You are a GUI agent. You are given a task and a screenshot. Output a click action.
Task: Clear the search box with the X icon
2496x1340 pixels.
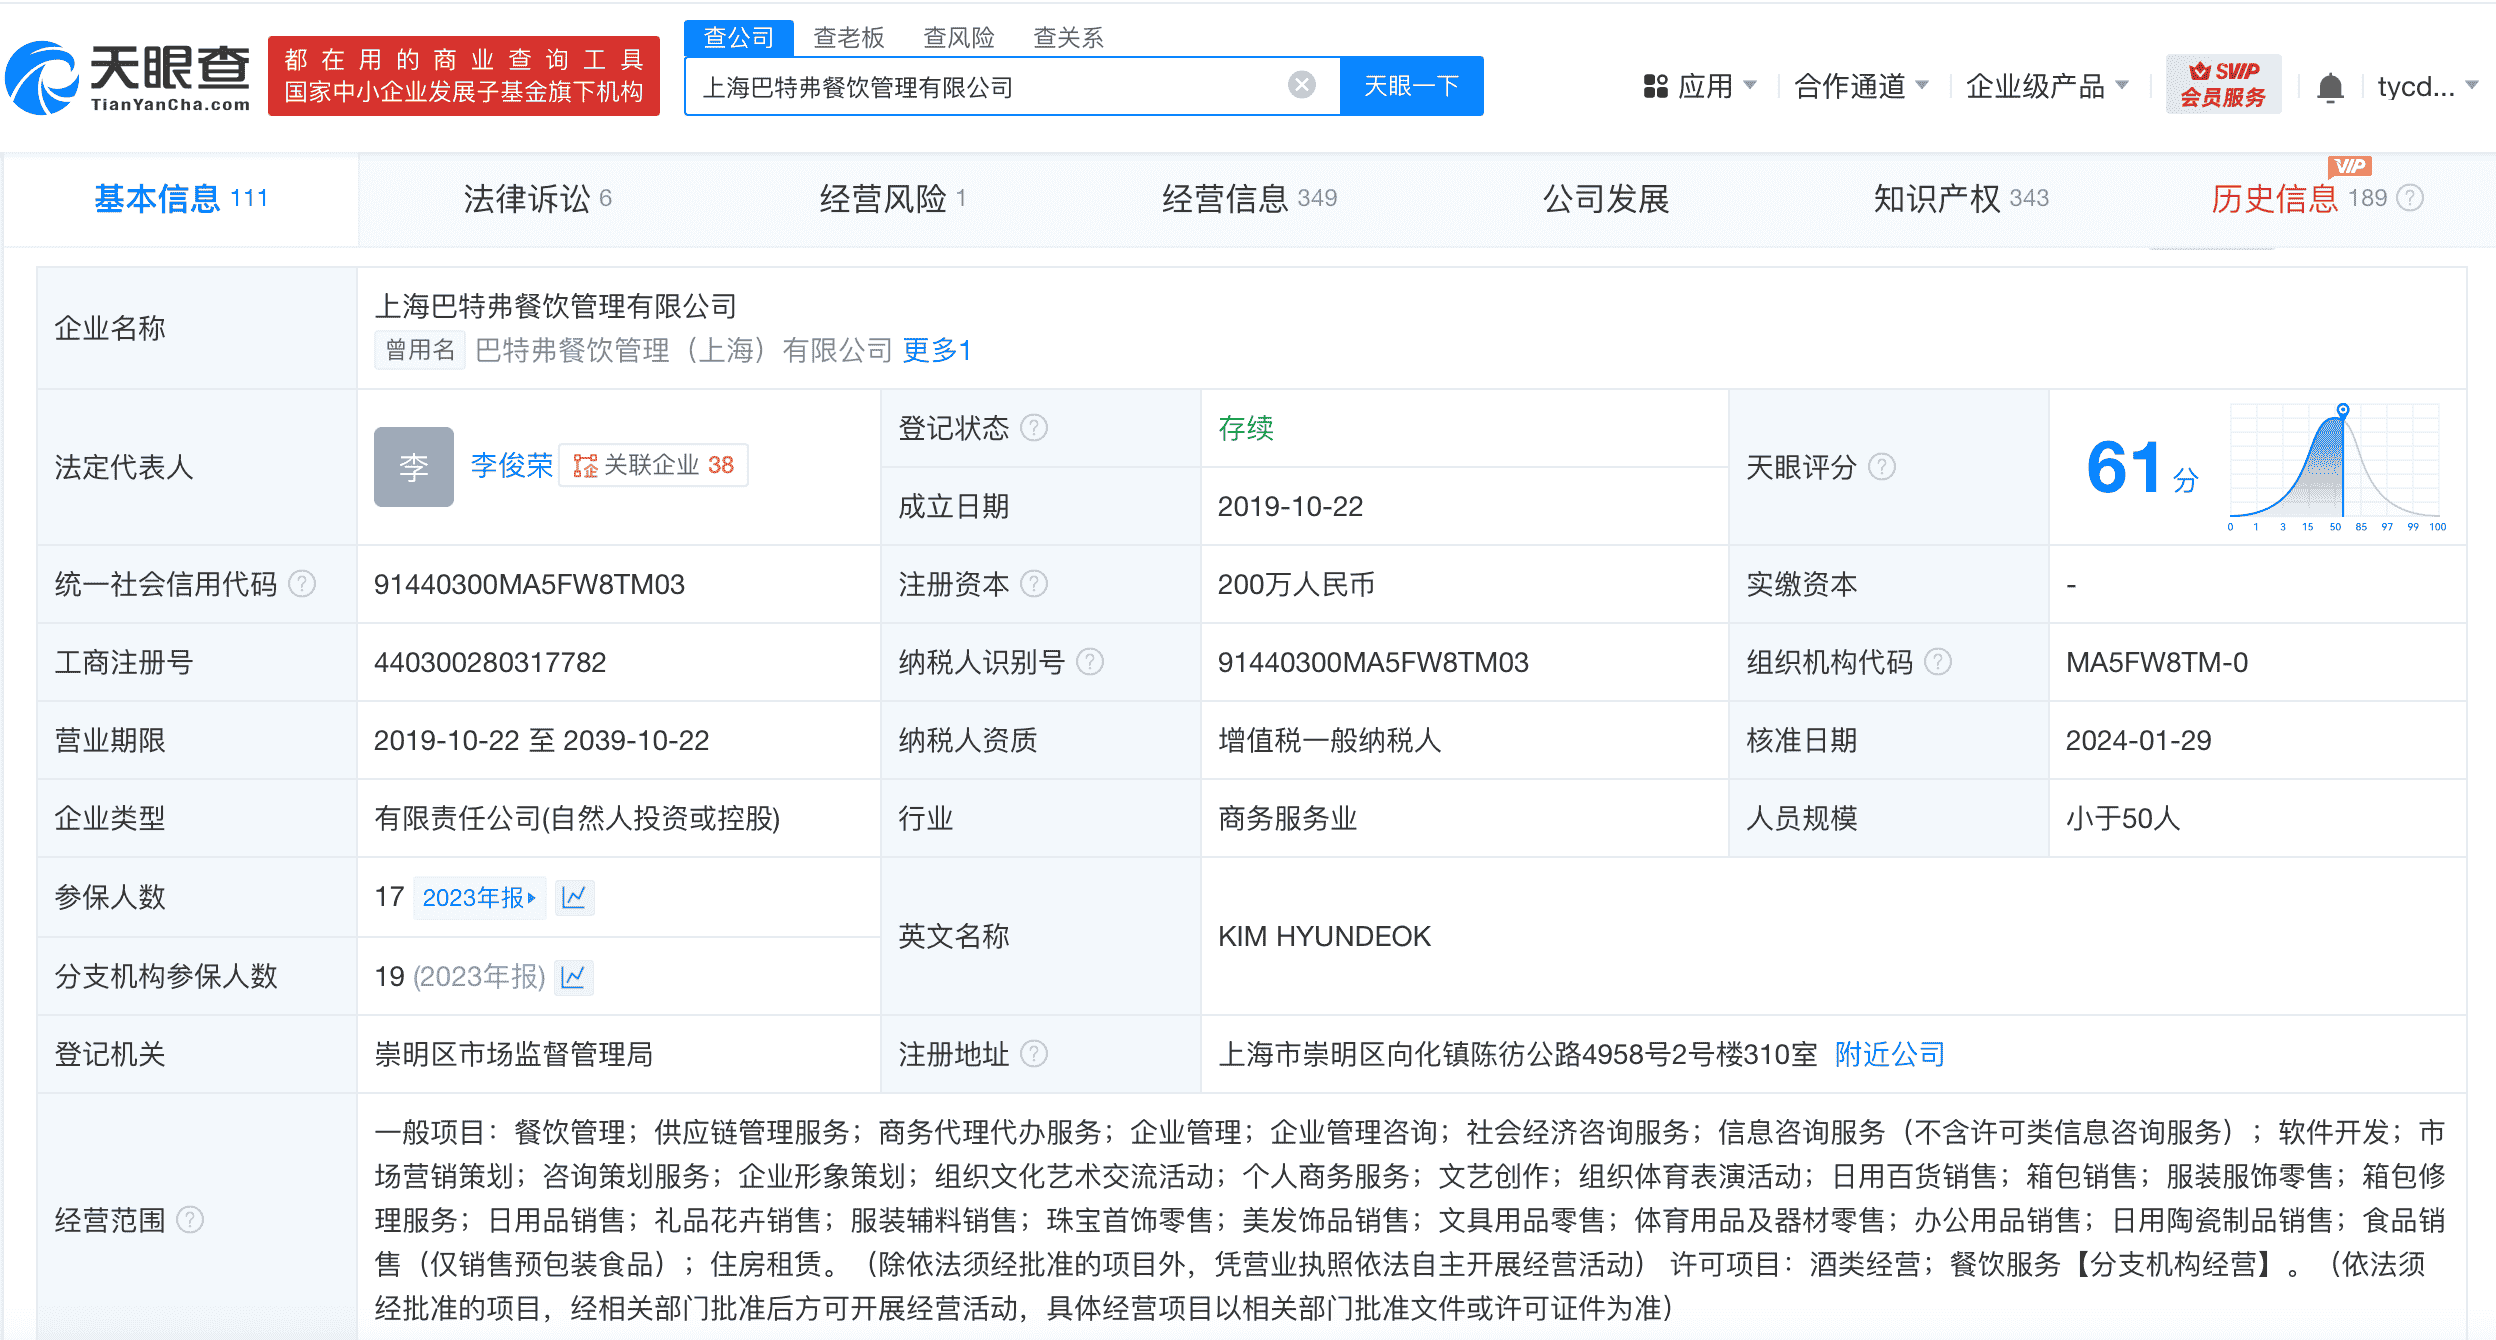pyautogui.click(x=1300, y=86)
